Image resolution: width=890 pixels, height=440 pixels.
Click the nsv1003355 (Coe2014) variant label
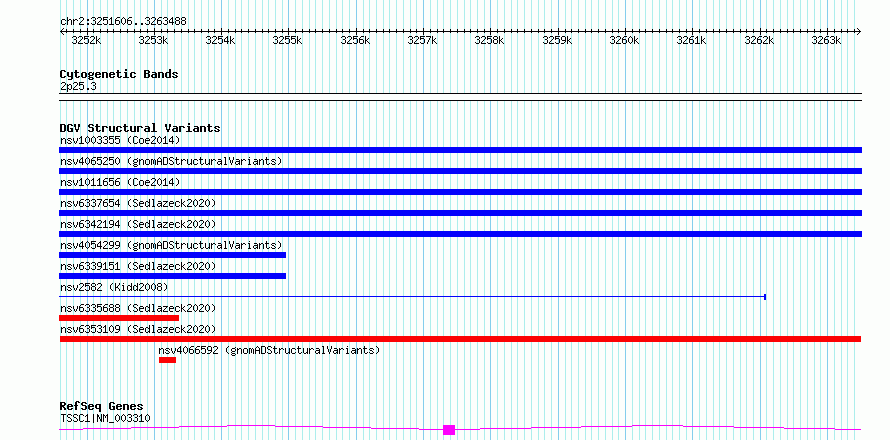(120, 140)
